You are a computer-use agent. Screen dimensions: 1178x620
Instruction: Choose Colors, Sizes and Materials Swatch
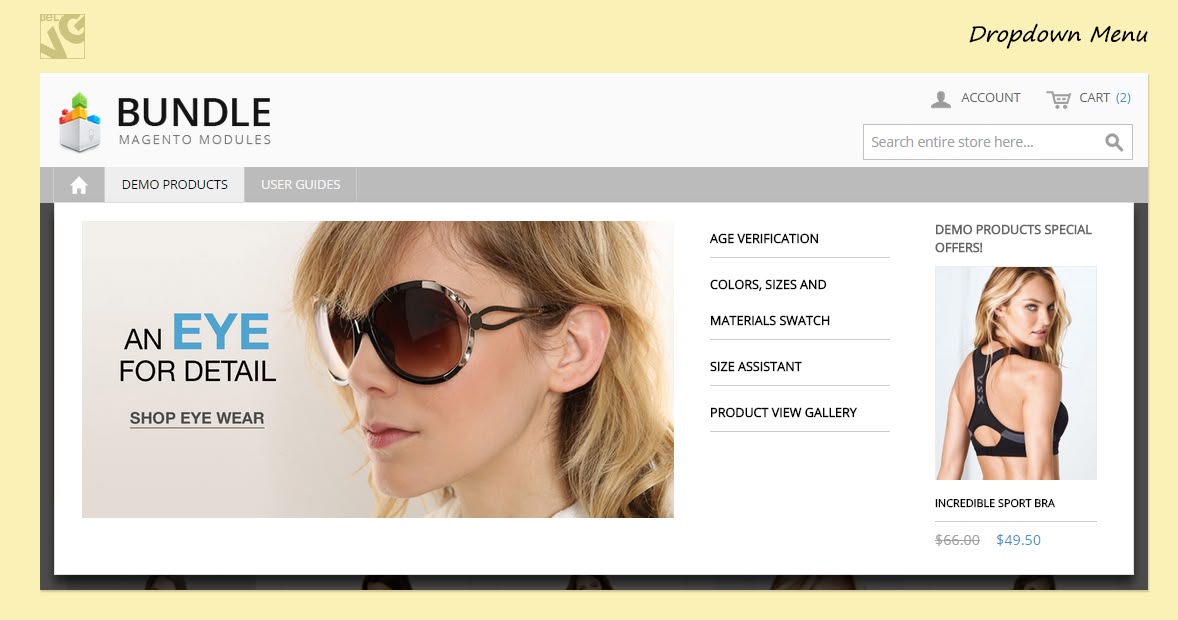(769, 302)
